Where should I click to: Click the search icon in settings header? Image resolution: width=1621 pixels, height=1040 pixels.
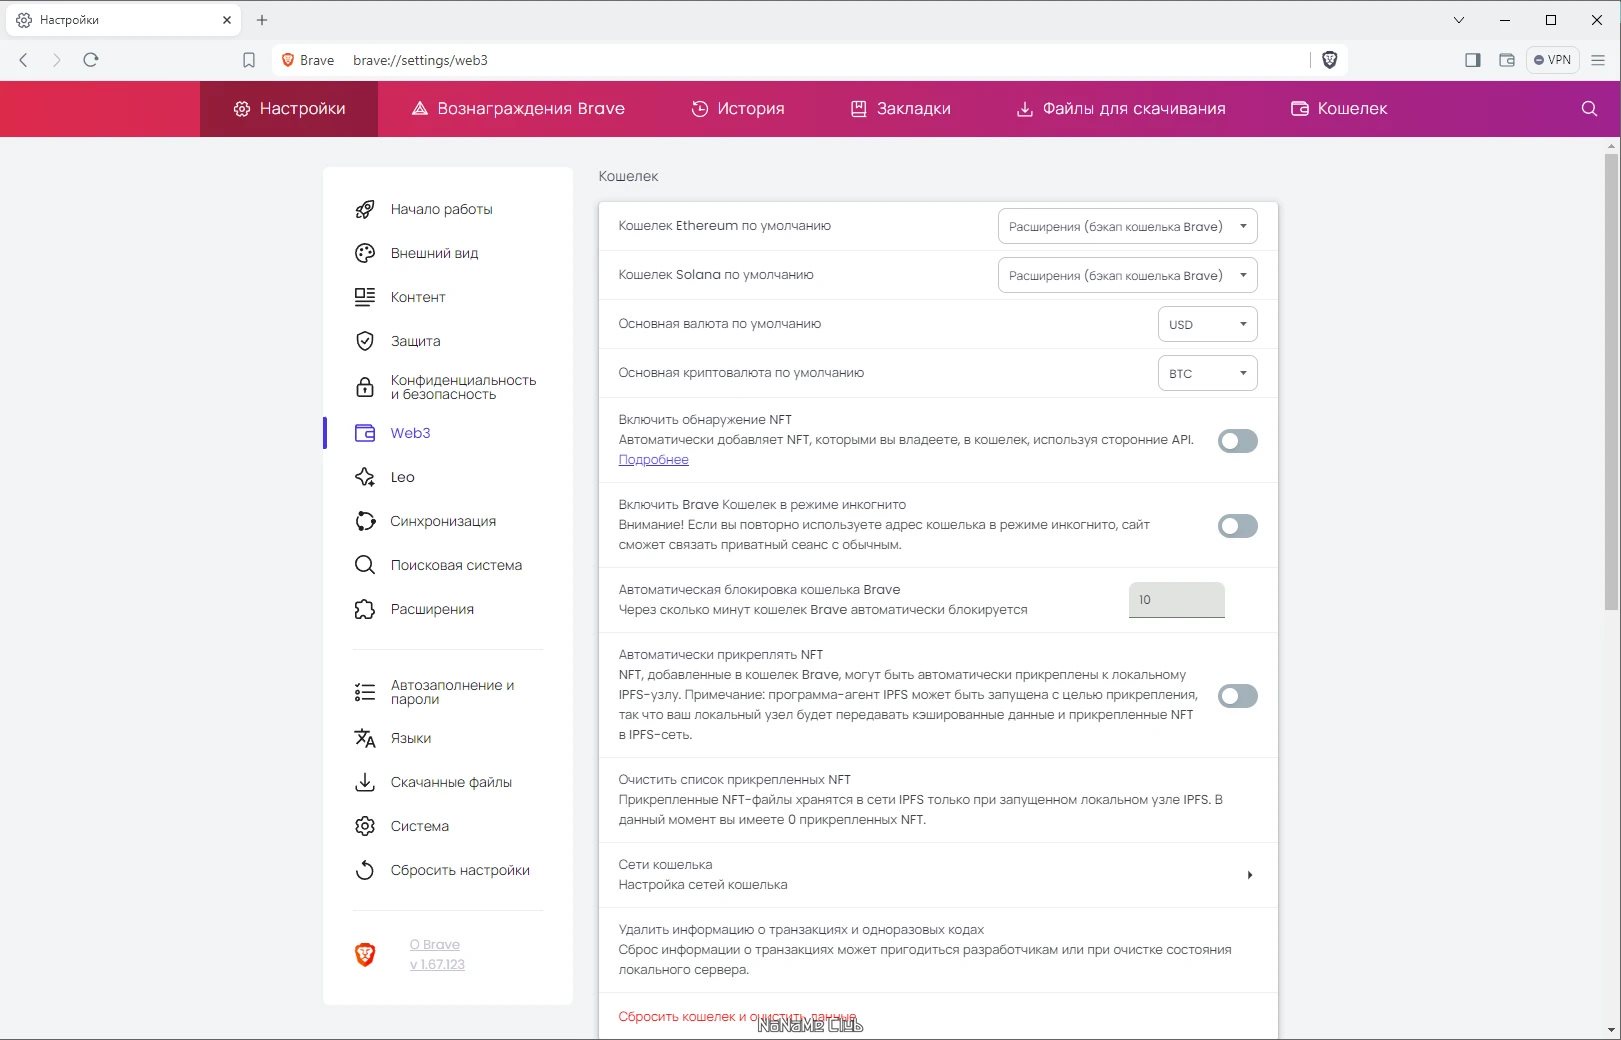(x=1589, y=109)
